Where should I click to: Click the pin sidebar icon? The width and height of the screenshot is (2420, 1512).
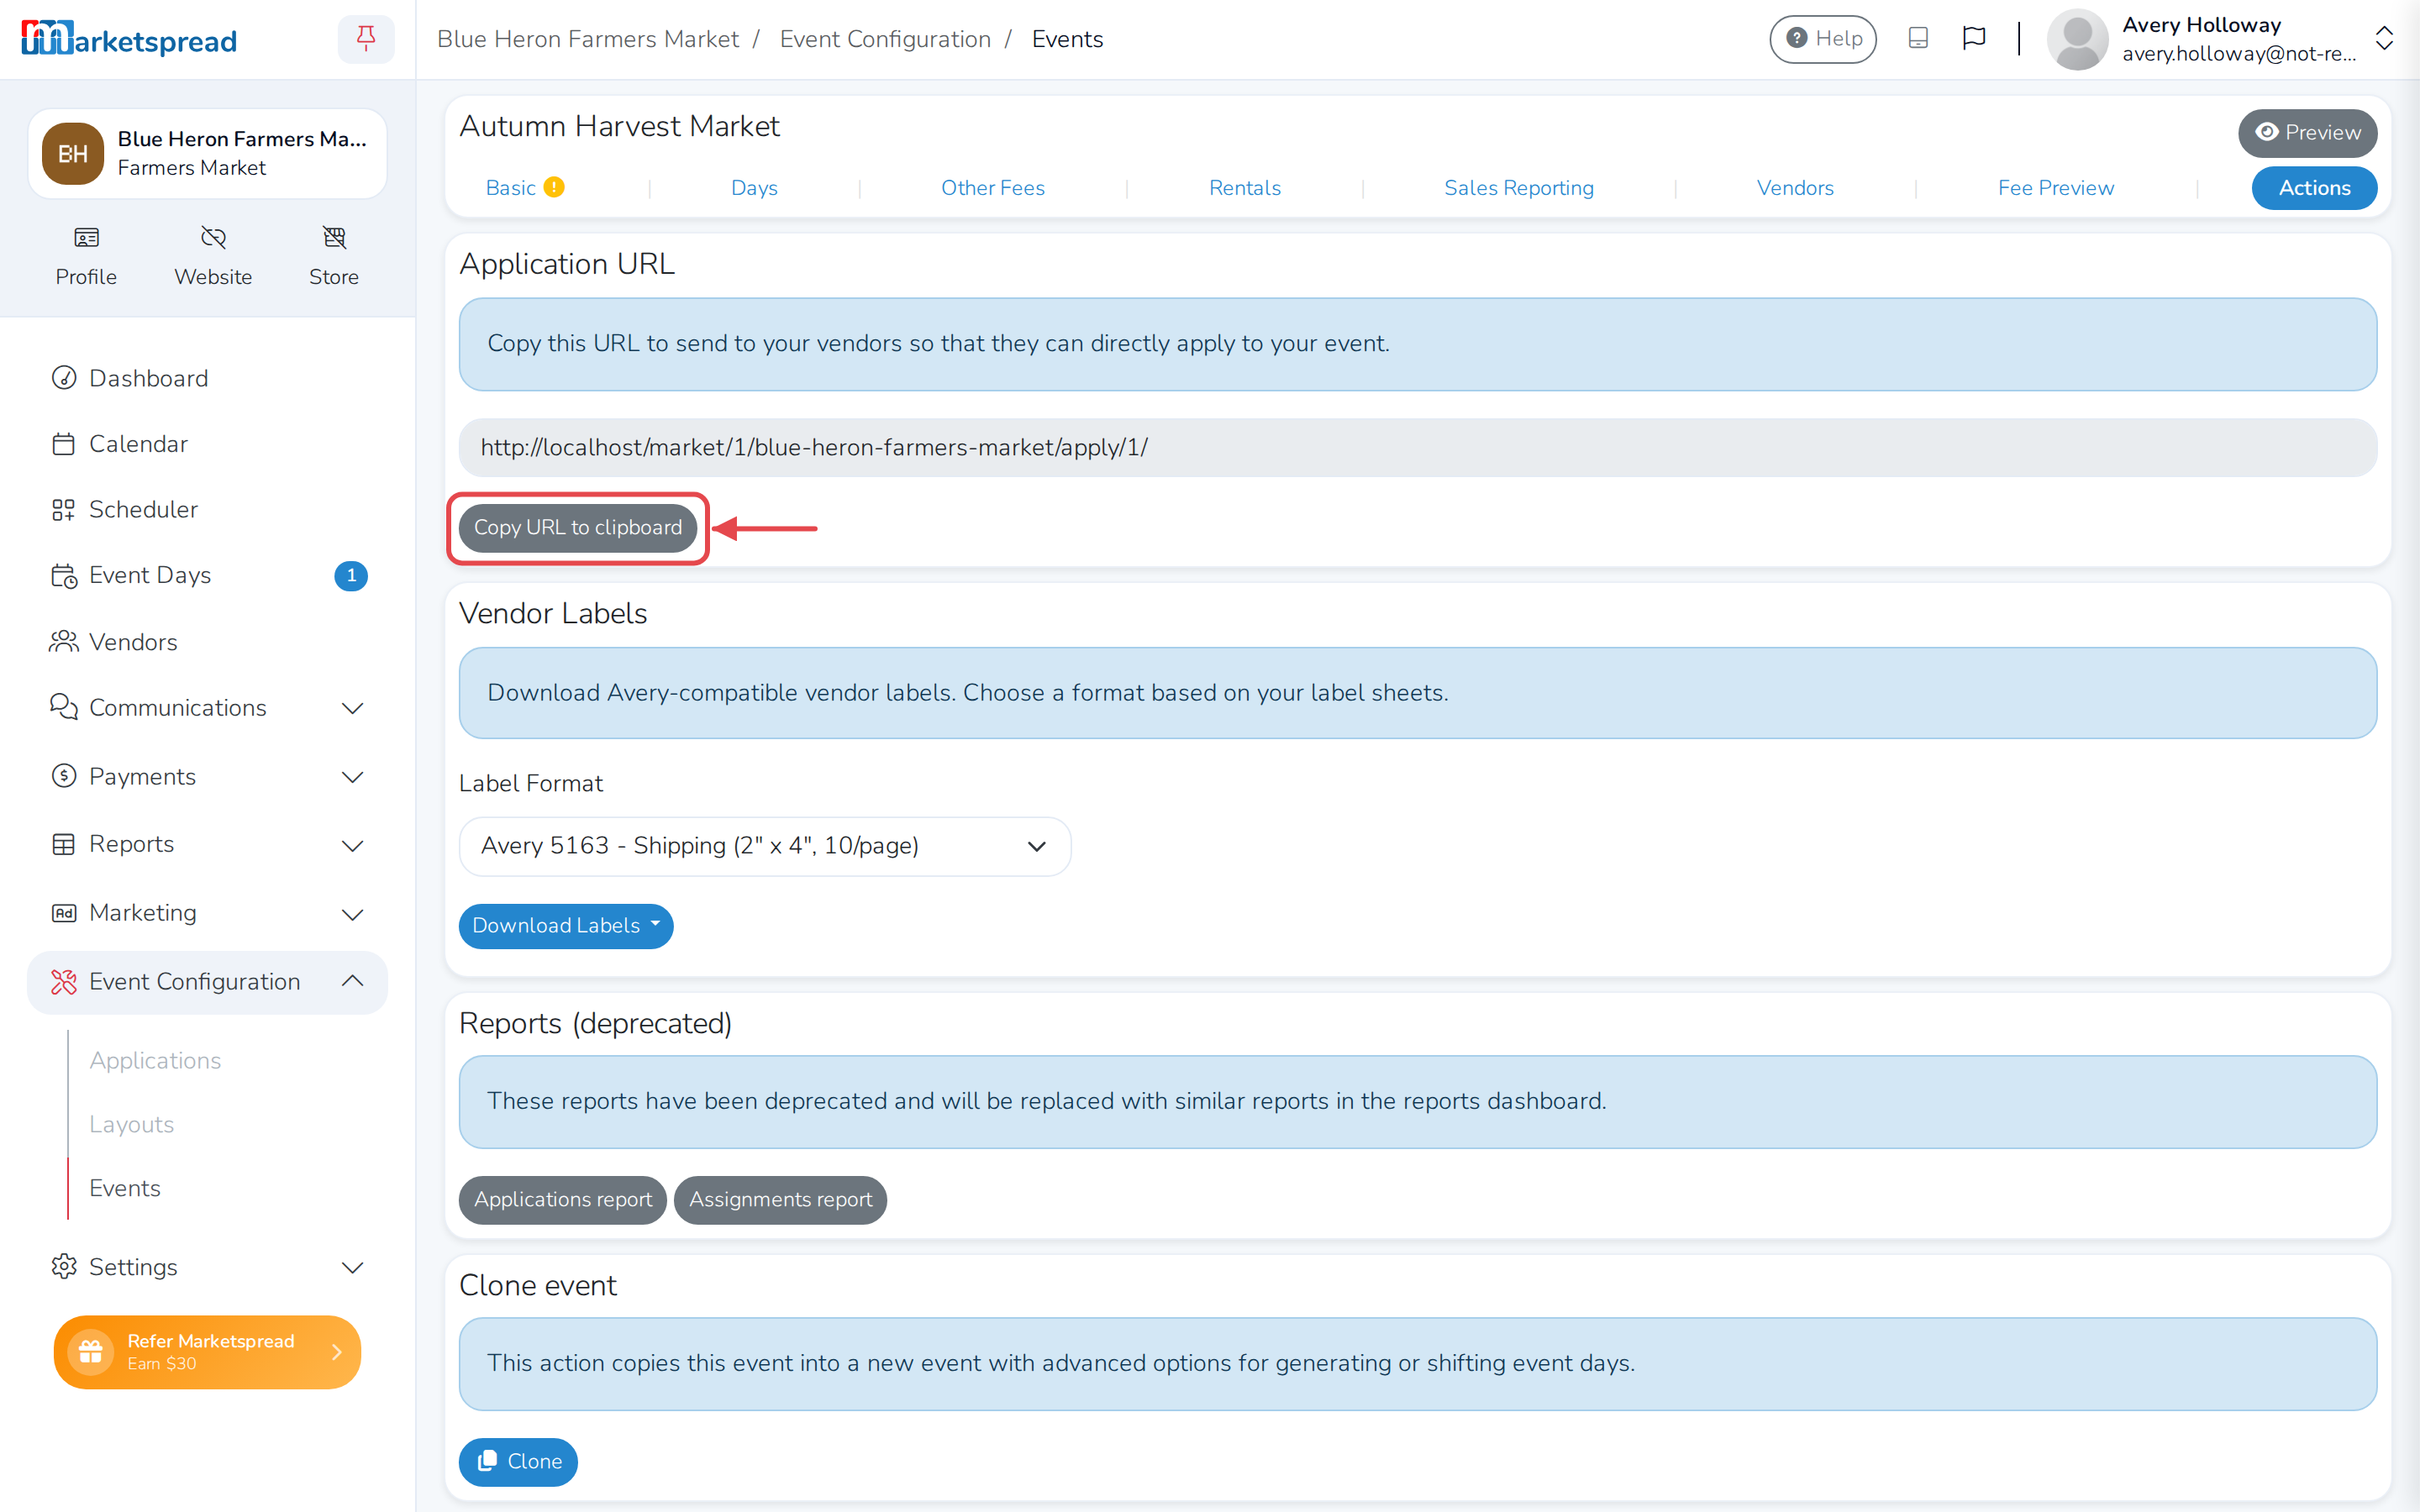366,39
